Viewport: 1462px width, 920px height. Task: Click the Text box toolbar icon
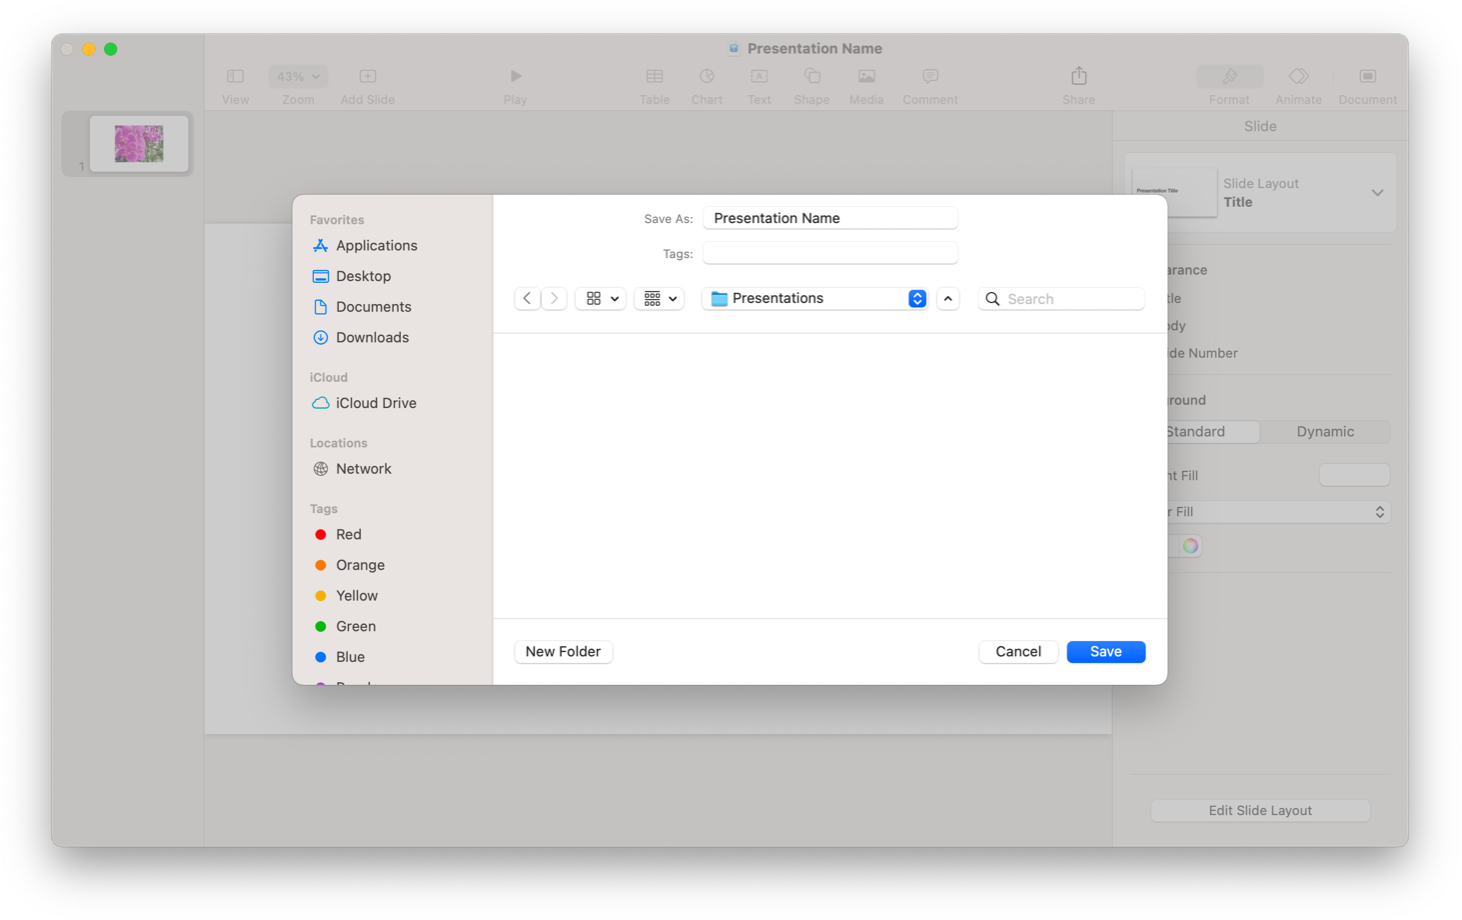(x=759, y=77)
